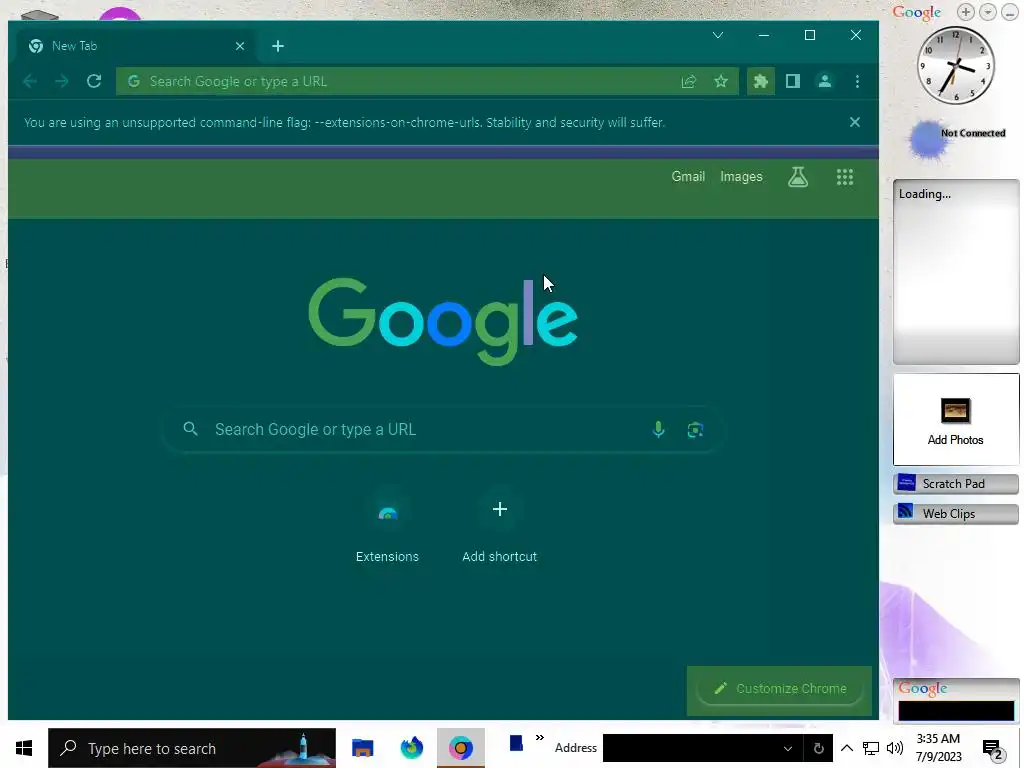Go back using the back arrow
The width and height of the screenshot is (1024, 768).
click(30, 81)
